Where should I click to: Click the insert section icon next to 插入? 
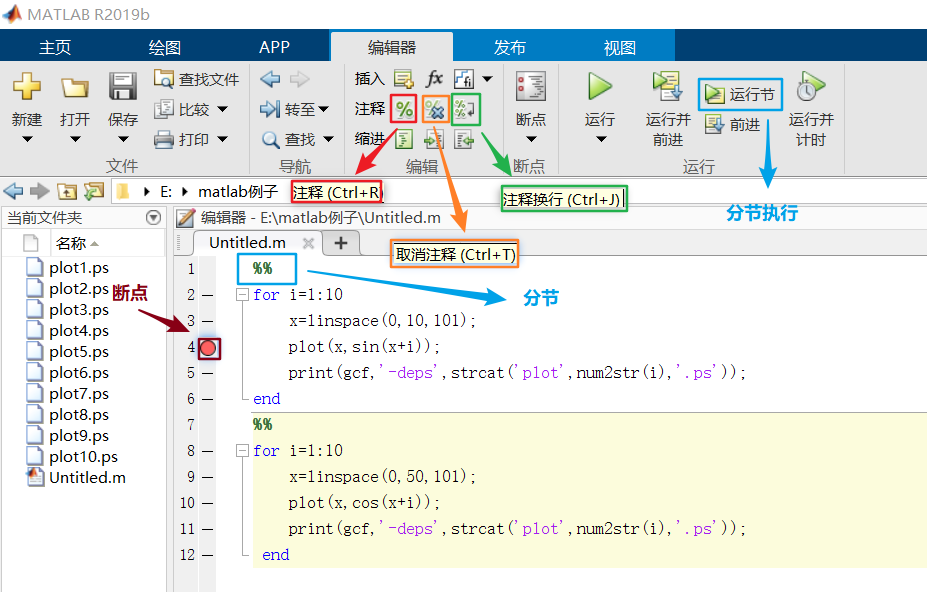pyautogui.click(x=404, y=79)
